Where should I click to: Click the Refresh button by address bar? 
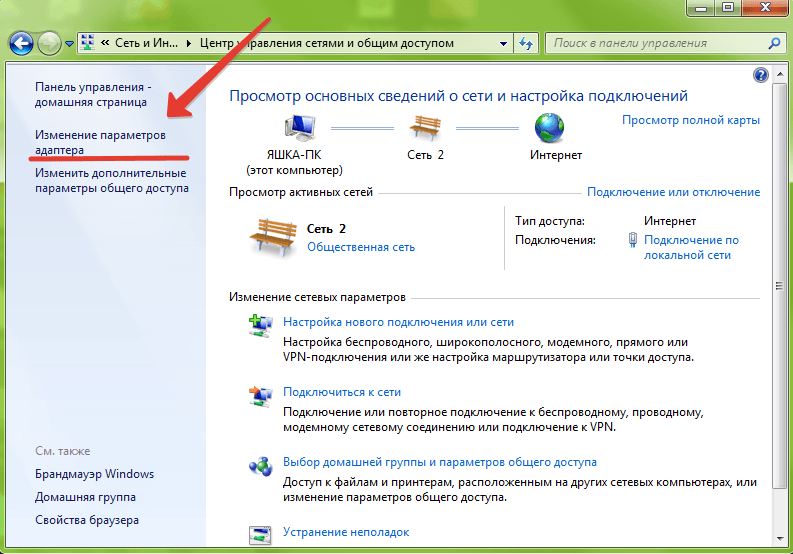tap(526, 44)
